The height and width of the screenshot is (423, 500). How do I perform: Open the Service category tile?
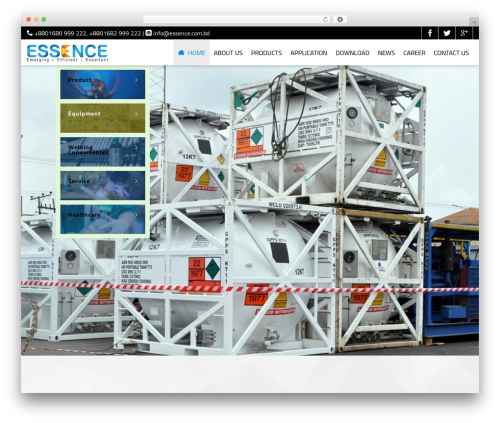click(103, 185)
